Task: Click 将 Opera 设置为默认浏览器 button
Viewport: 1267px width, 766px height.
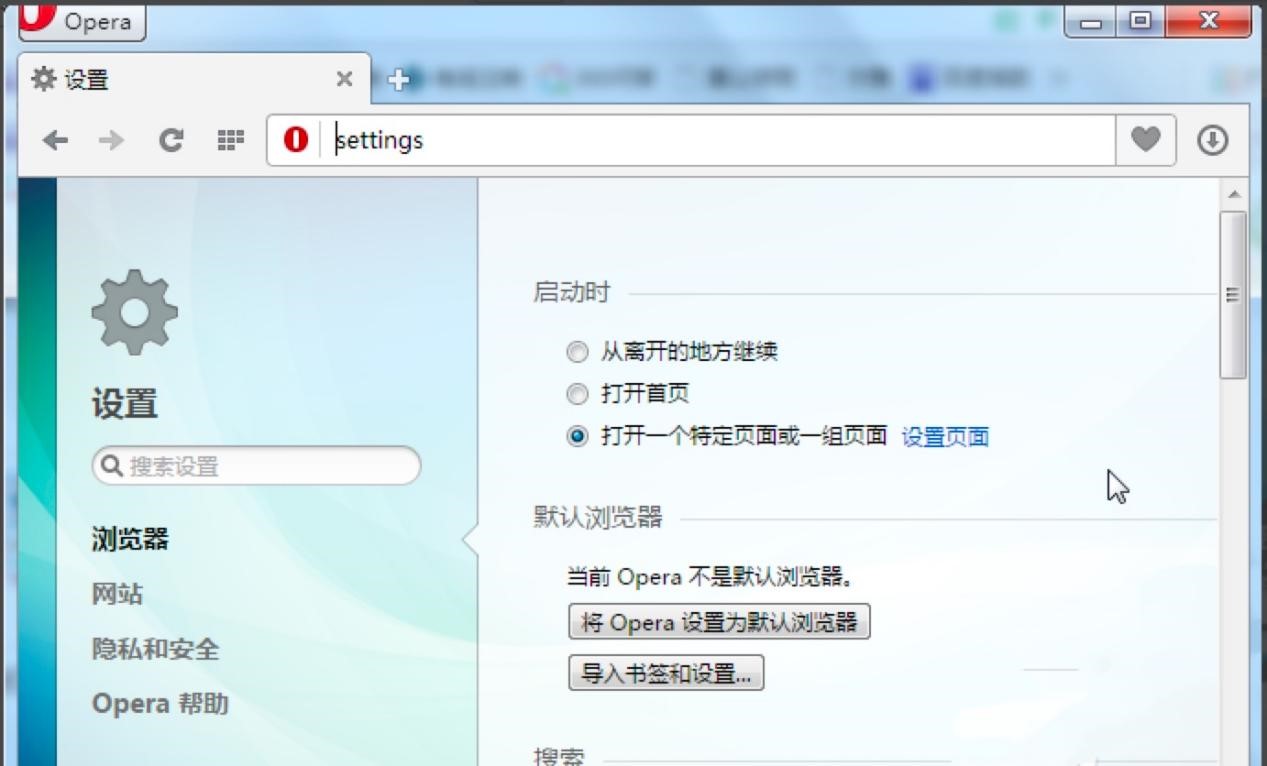Action: (719, 621)
